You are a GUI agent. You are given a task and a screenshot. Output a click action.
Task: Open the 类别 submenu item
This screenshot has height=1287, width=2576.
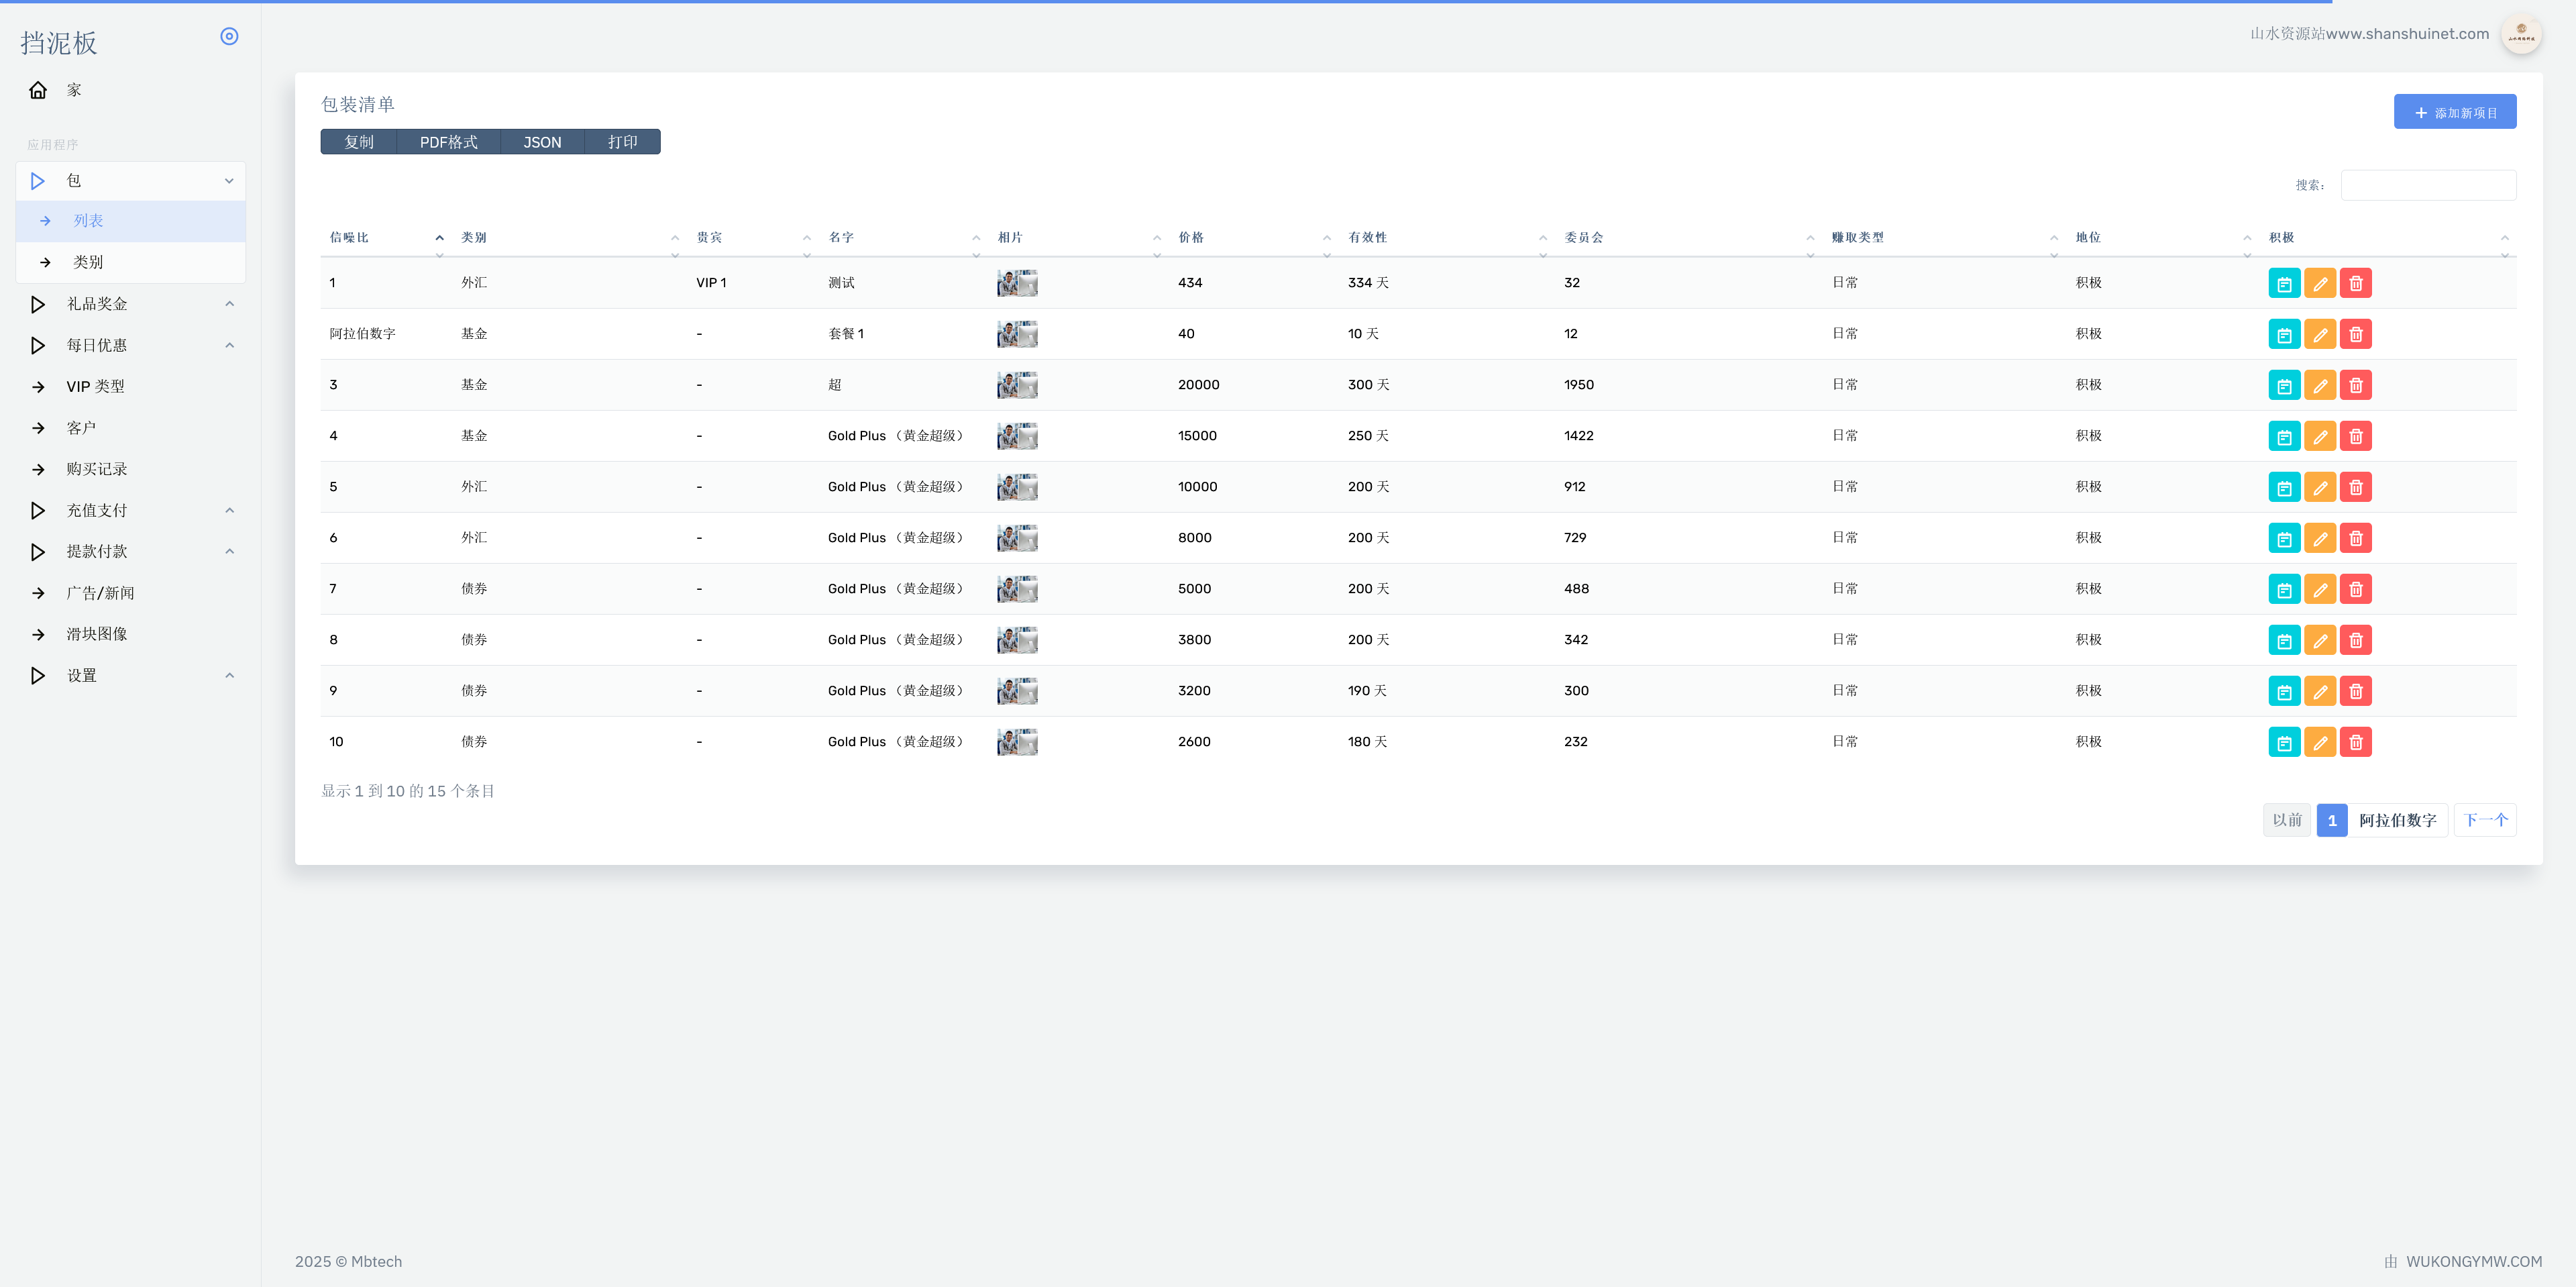(x=88, y=262)
